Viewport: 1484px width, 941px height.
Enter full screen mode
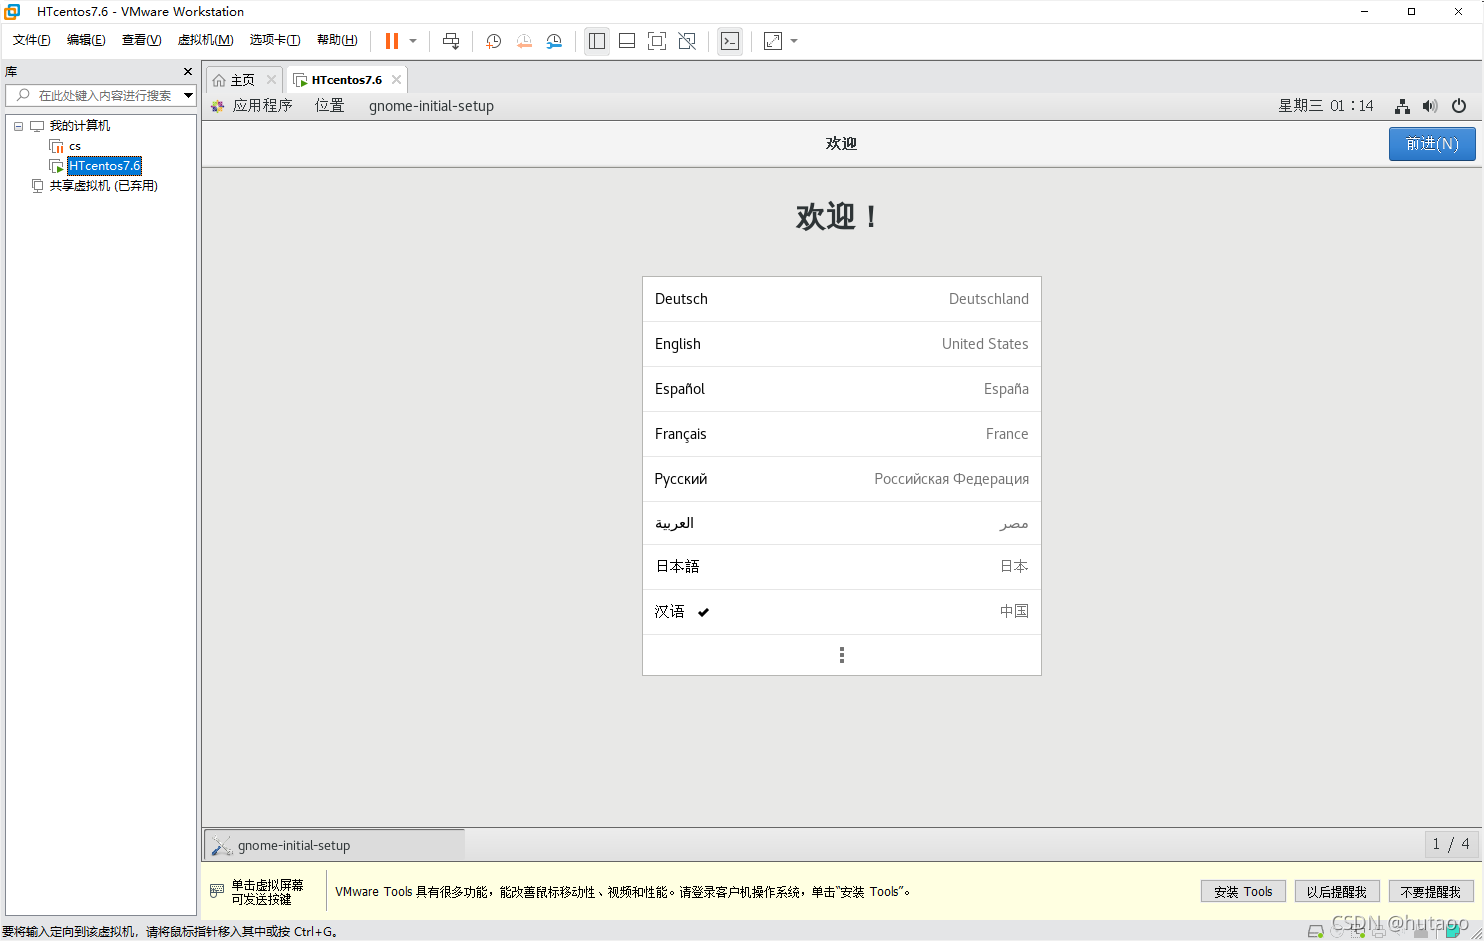[x=657, y=41]
